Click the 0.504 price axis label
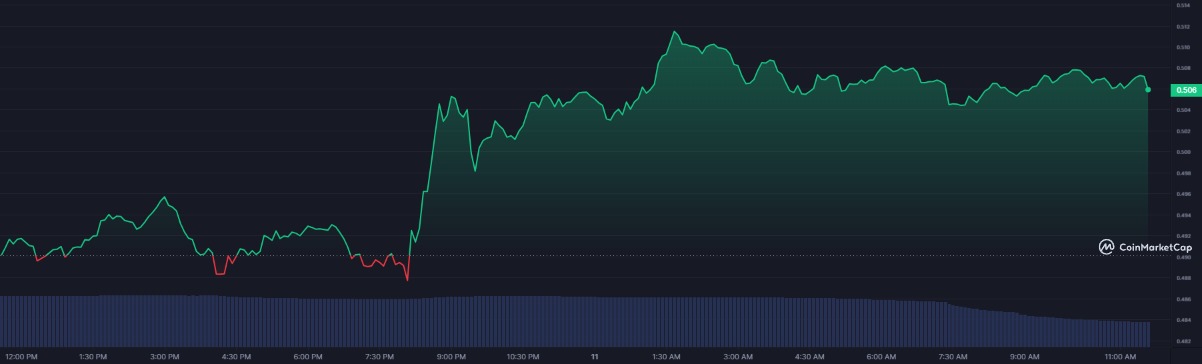The height and width of the screenshot is (364, 1202). pyautogui.click(x=1183, y=110)
